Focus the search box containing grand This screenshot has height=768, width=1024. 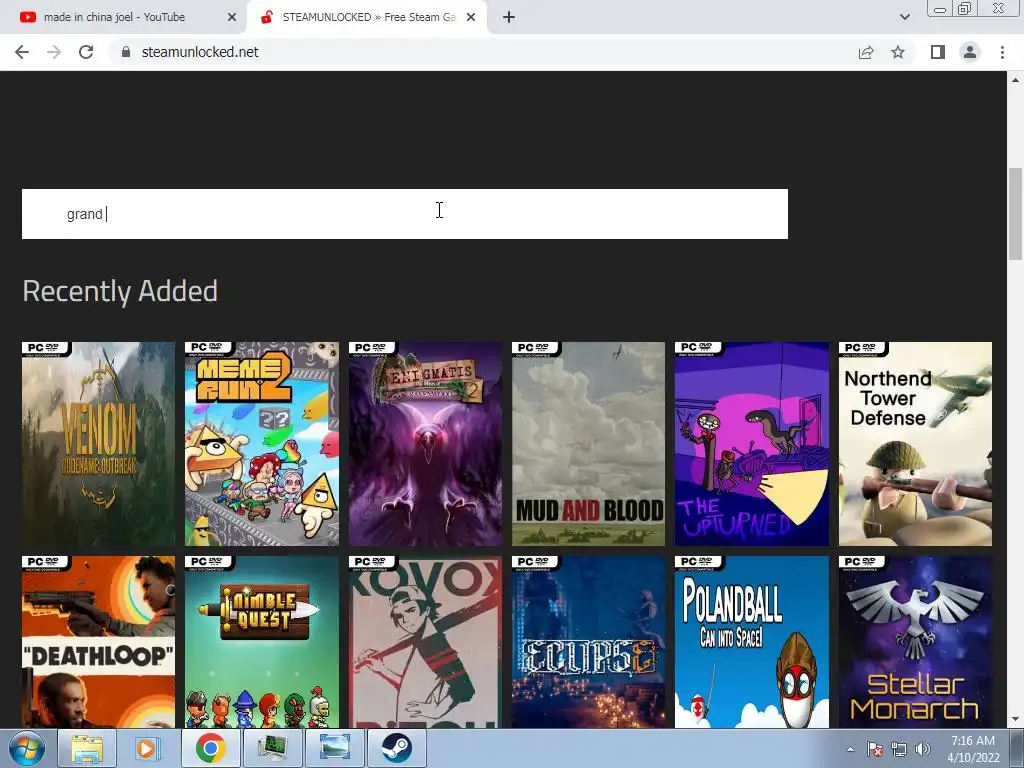(405, 214)
